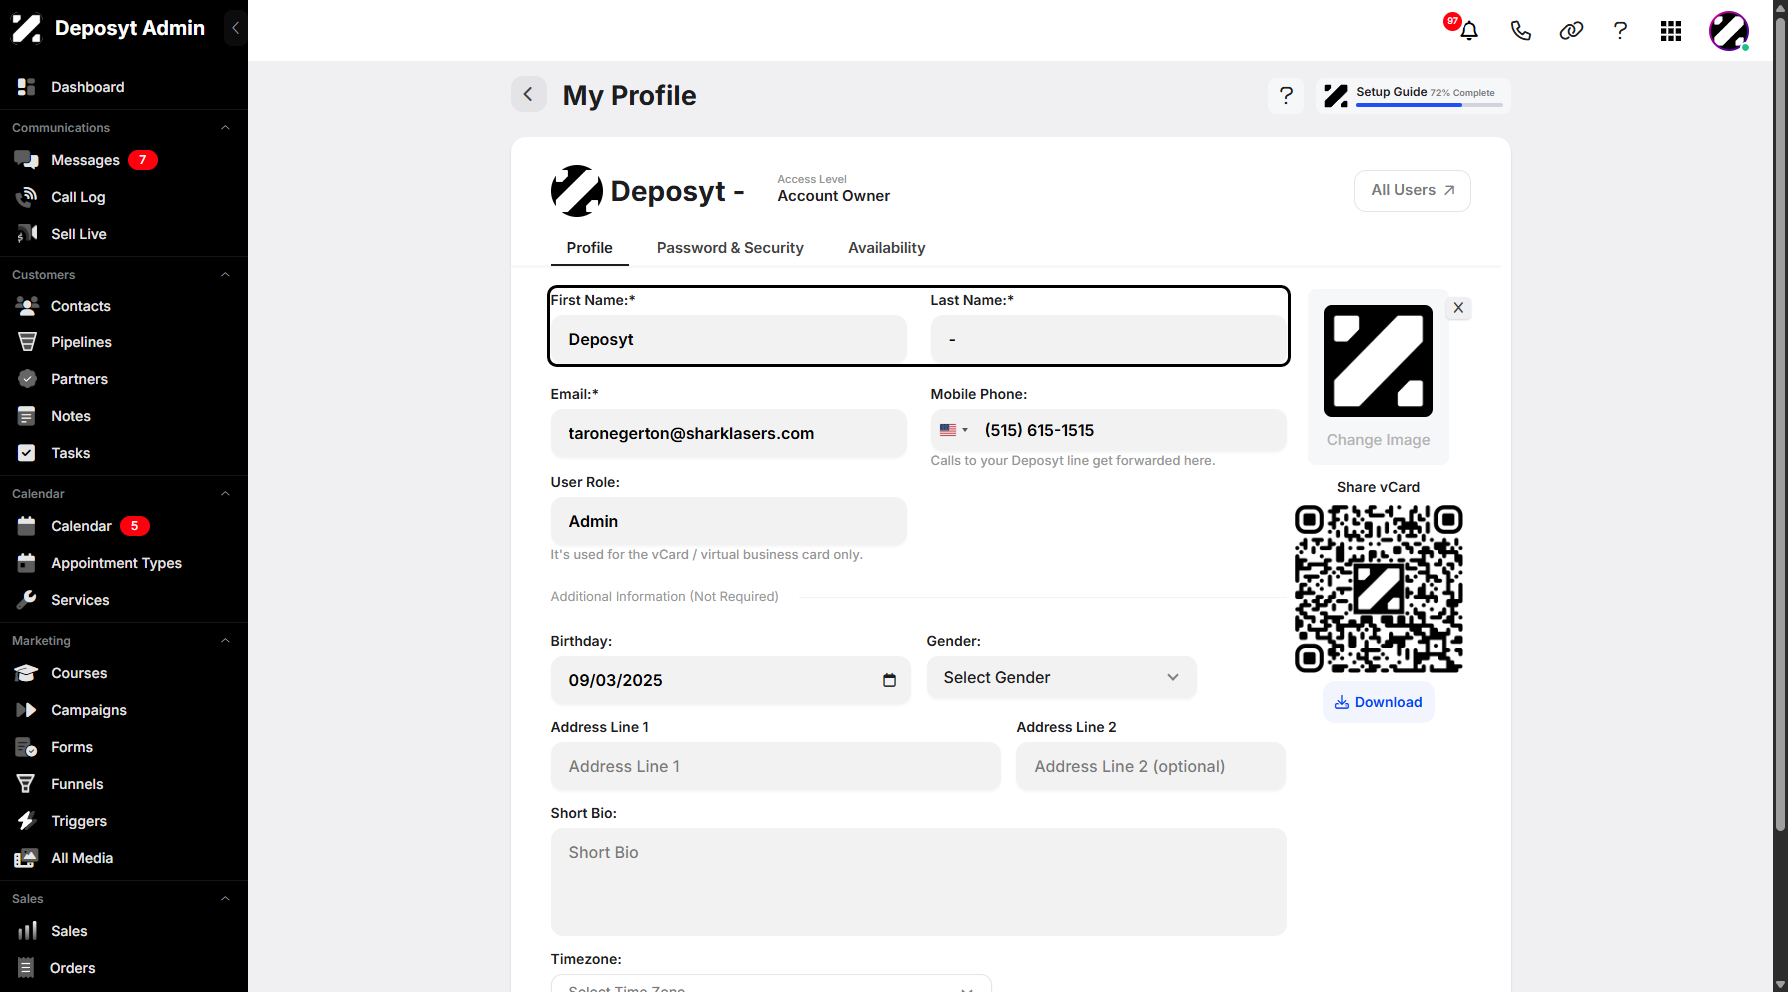Open All Media library

click(x=82, y=858)
